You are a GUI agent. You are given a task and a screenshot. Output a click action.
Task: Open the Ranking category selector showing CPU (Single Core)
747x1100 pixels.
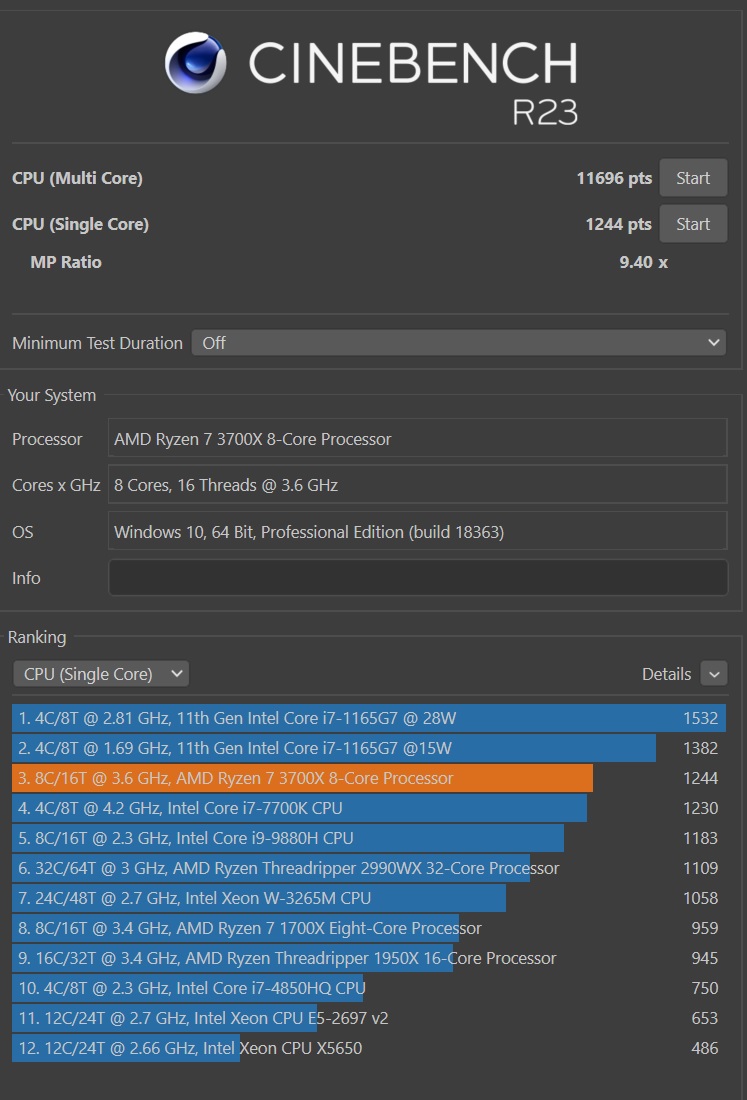100,673
